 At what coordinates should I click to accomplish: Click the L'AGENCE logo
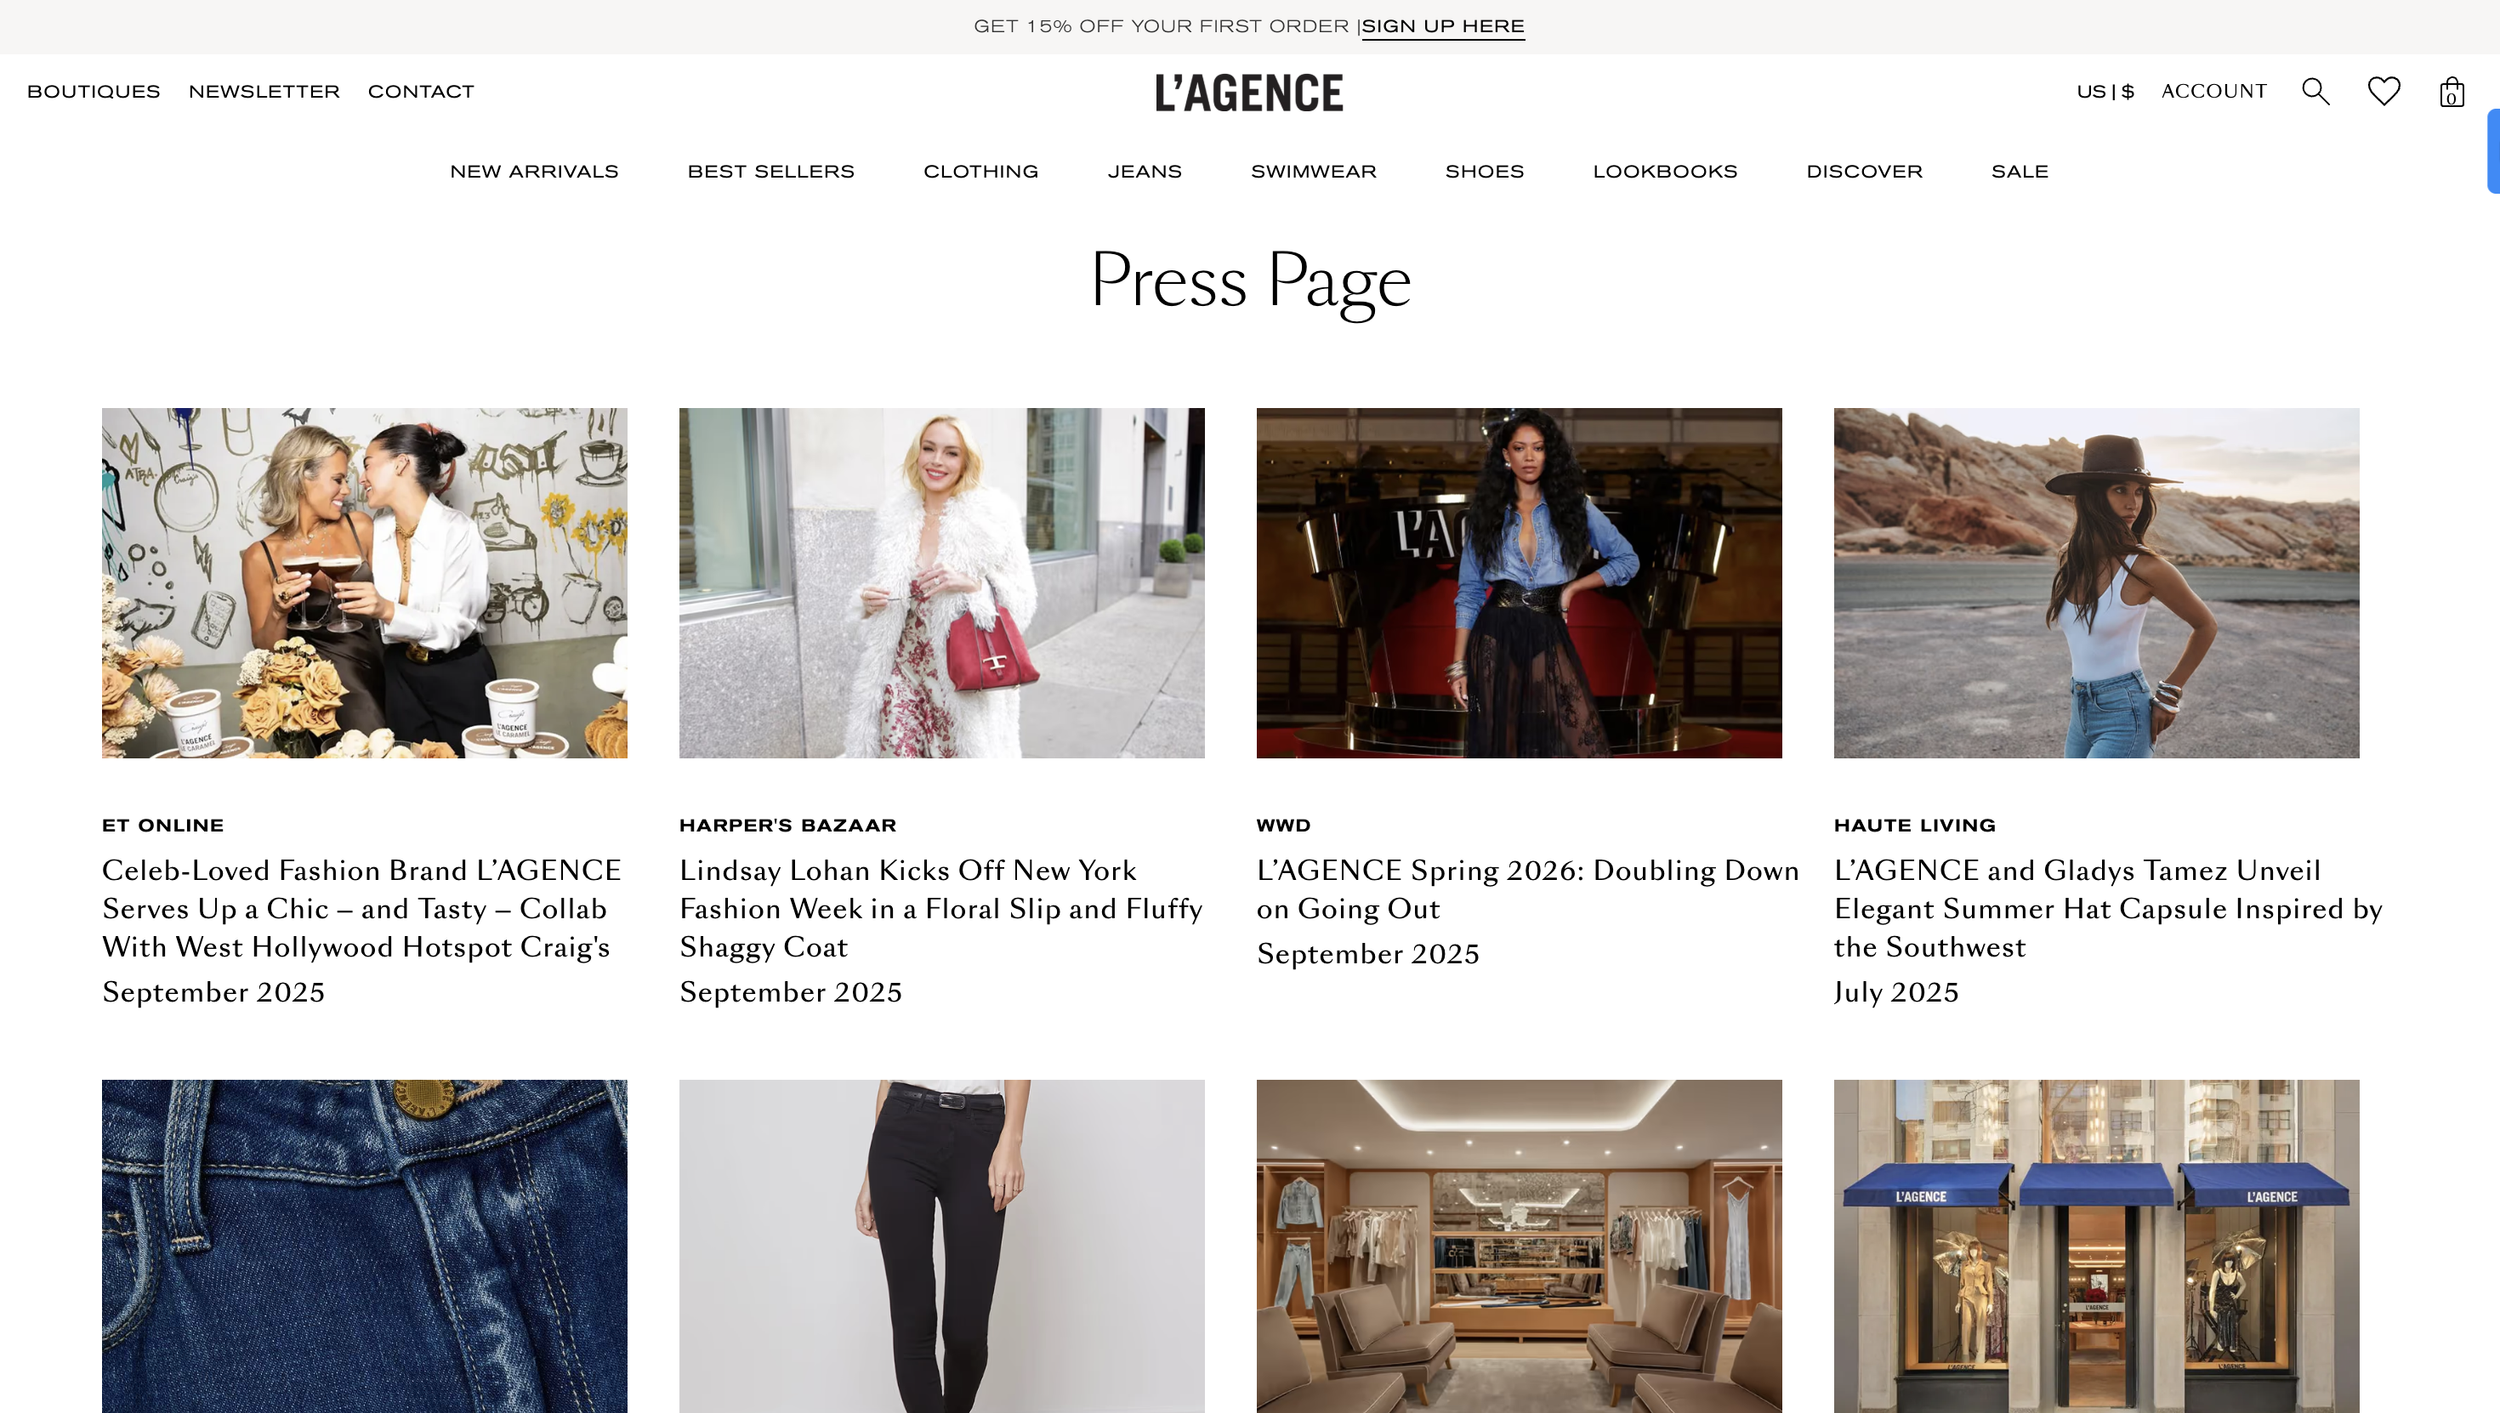(x=1249, y=92)
